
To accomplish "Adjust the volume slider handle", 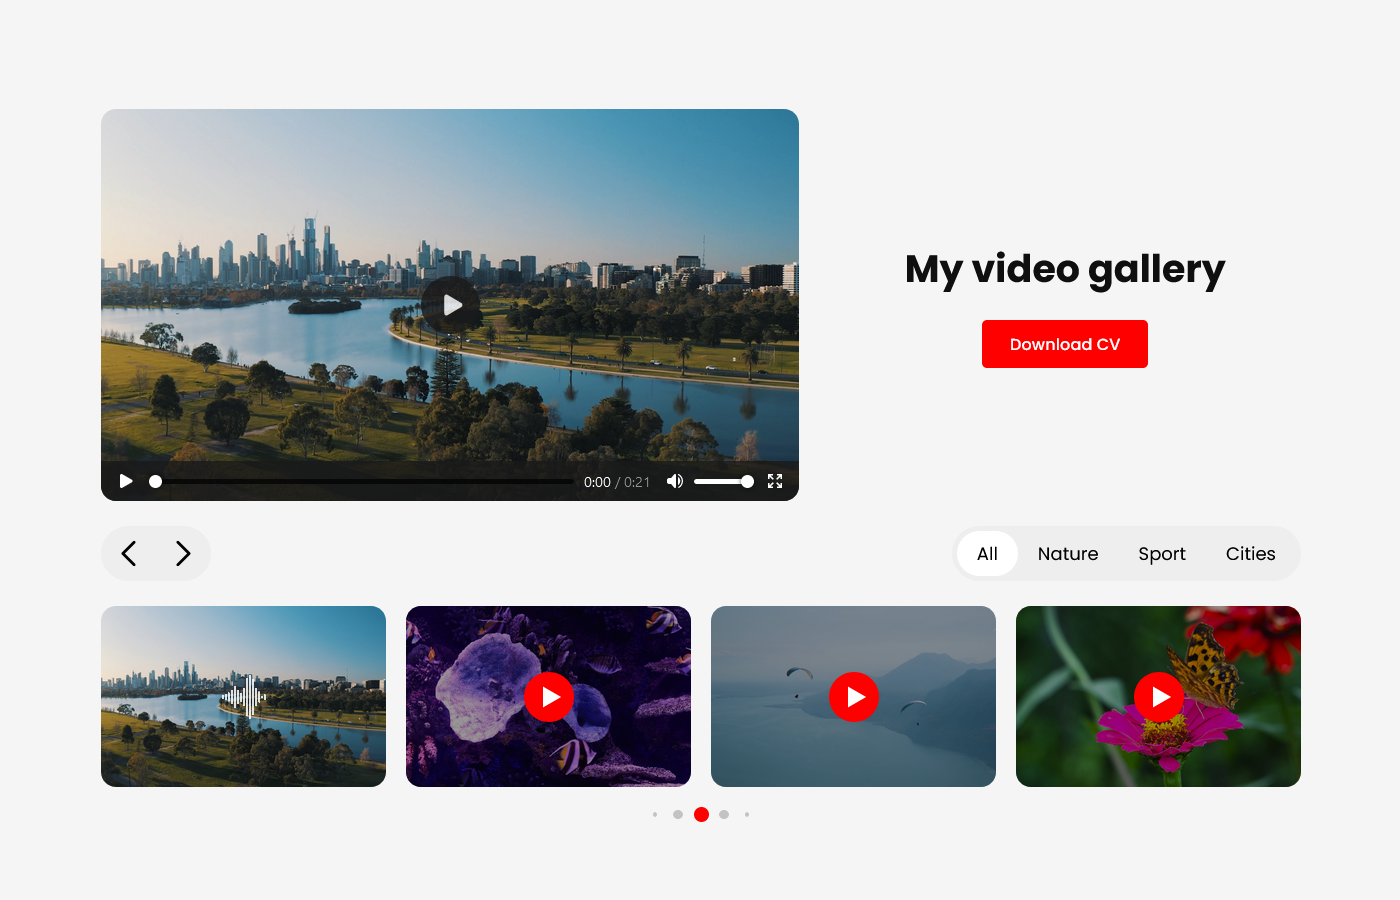I will tap(747, 481).
